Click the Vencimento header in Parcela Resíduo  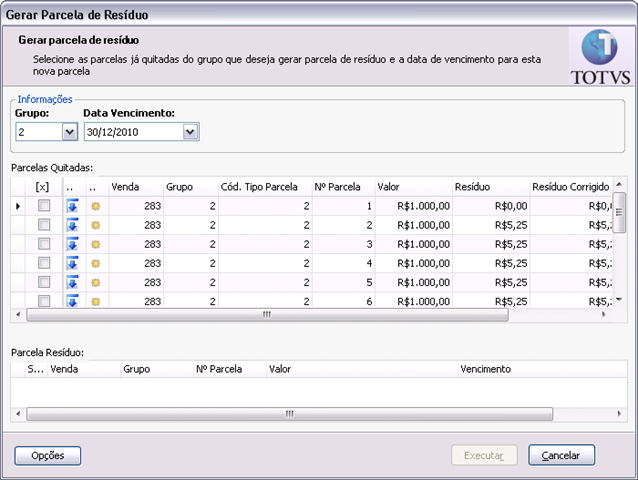(x=542, y=369)
